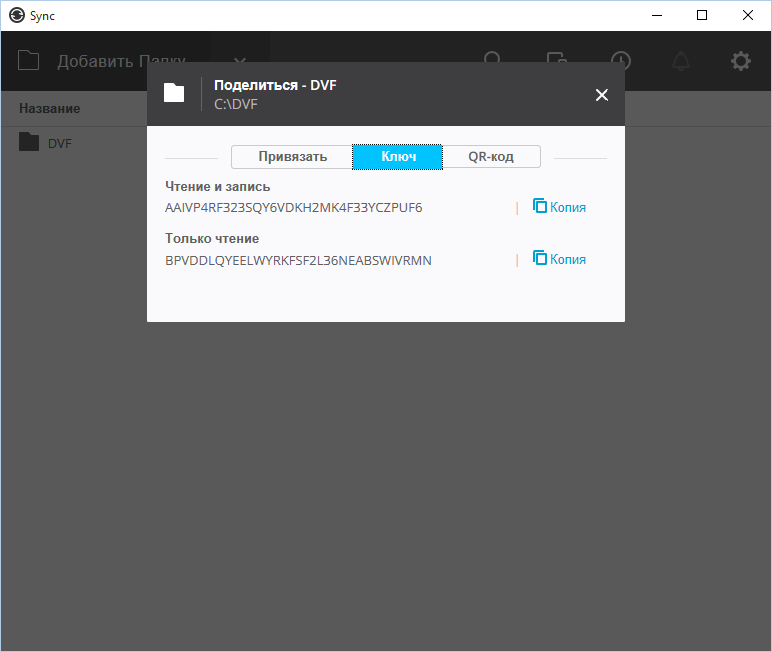Switch to the QR-код tab
Viewport: 772px width, 652px height.
click(x=491, y=157)
